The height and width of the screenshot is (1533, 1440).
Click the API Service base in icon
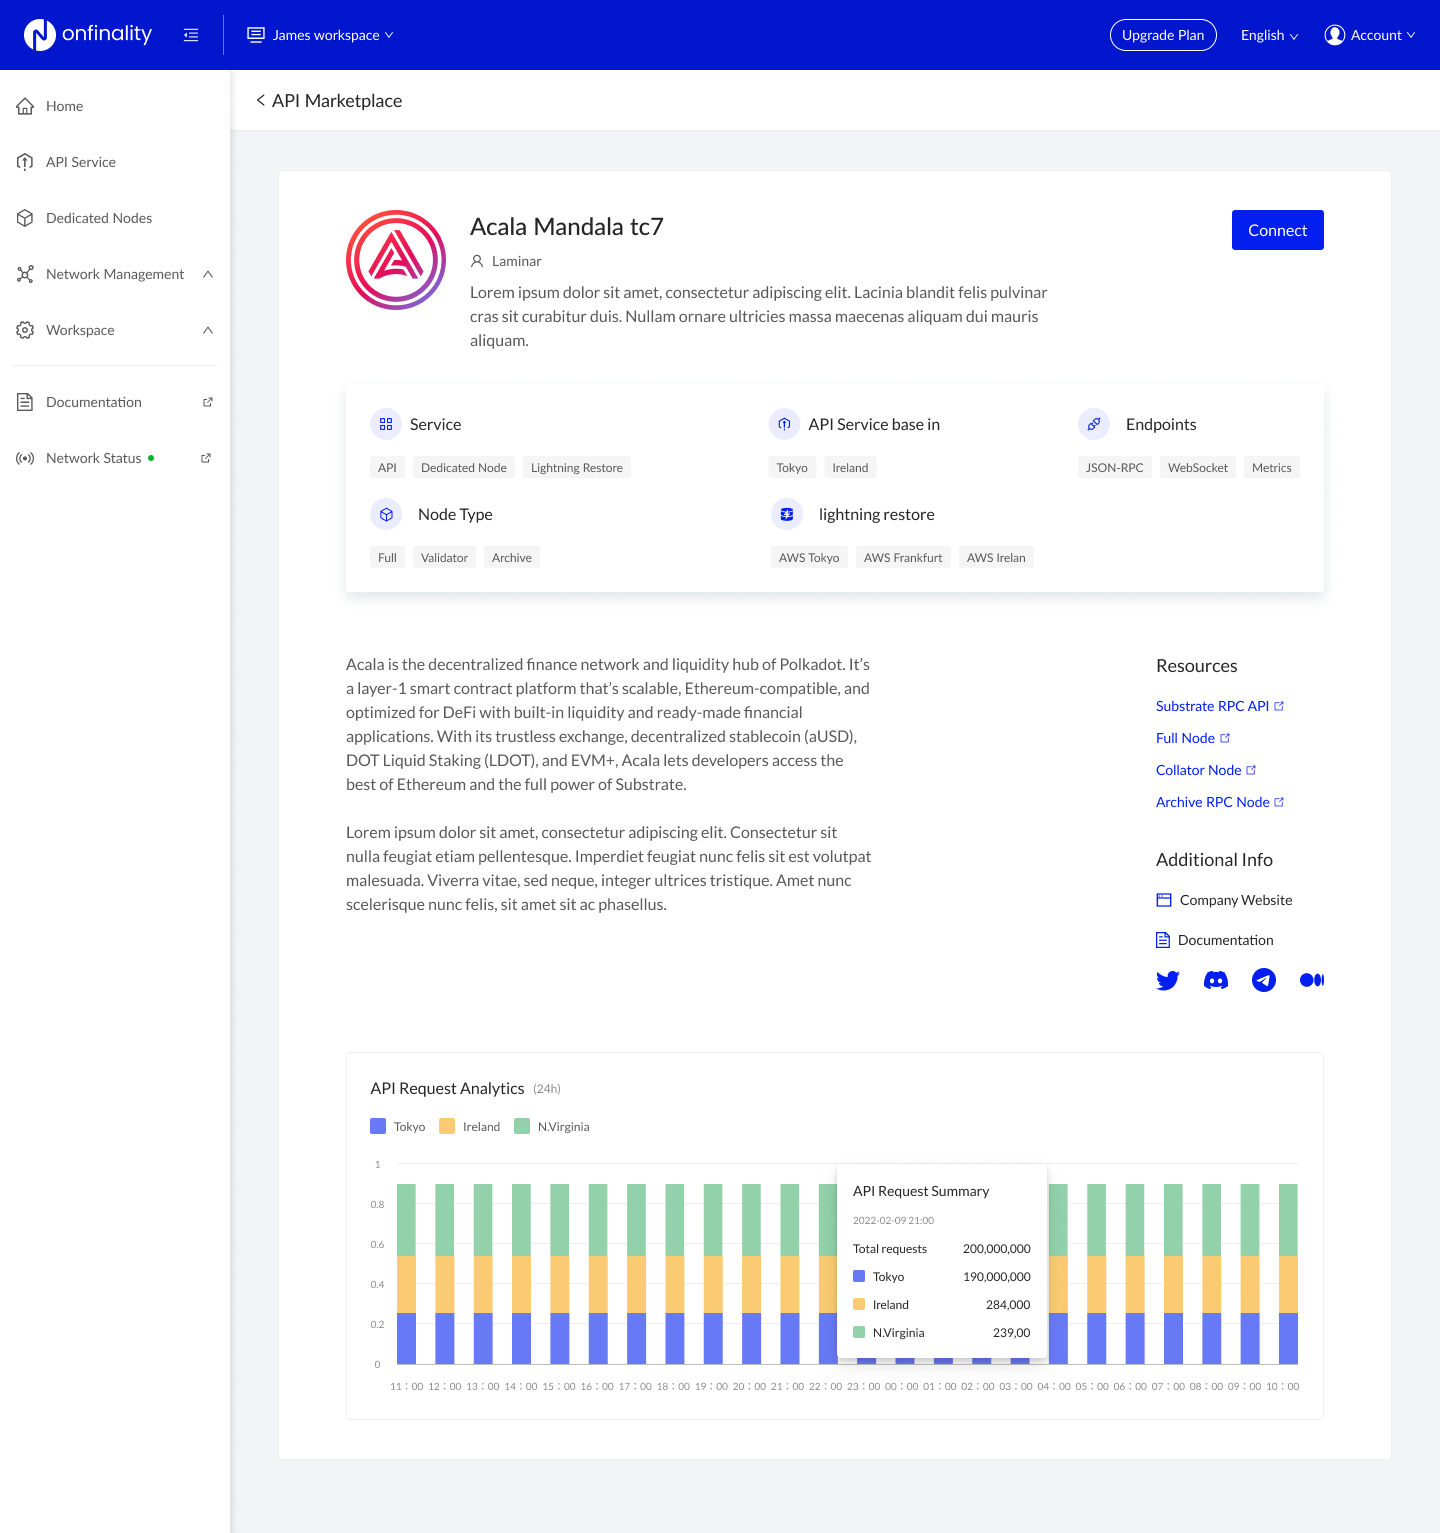tap(784, 424)
